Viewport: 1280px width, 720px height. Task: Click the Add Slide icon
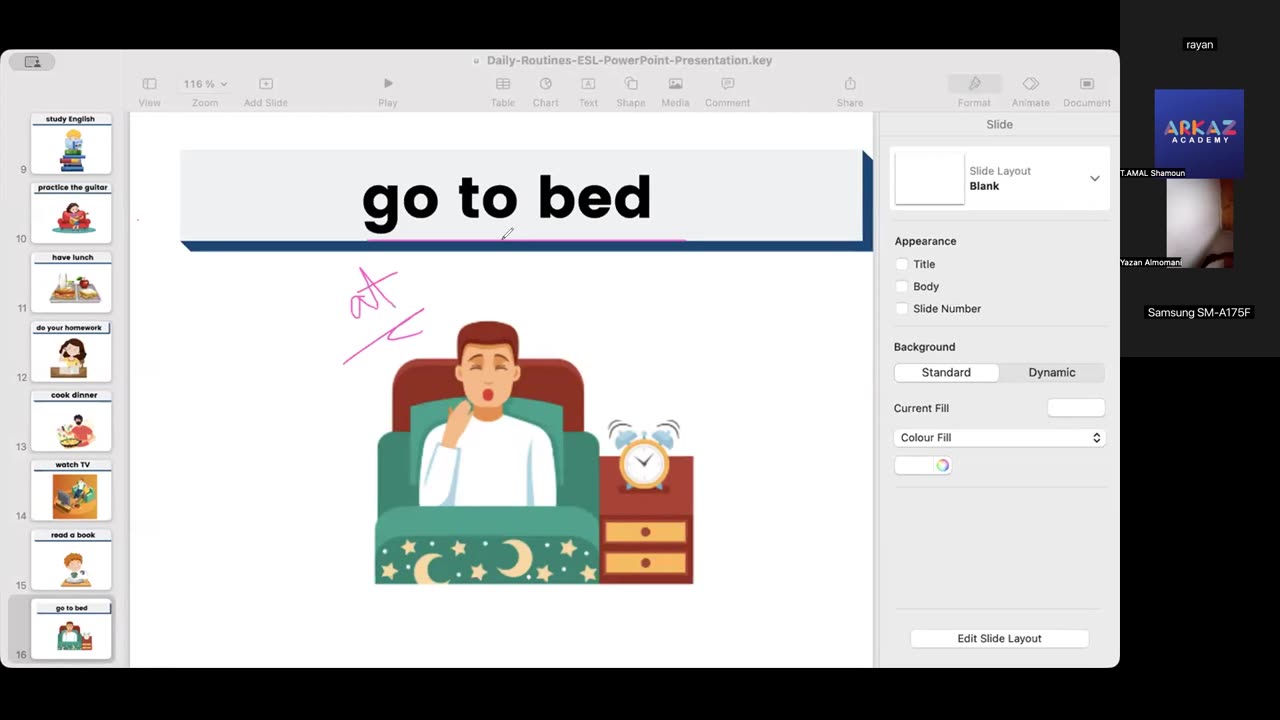[266, 84]
